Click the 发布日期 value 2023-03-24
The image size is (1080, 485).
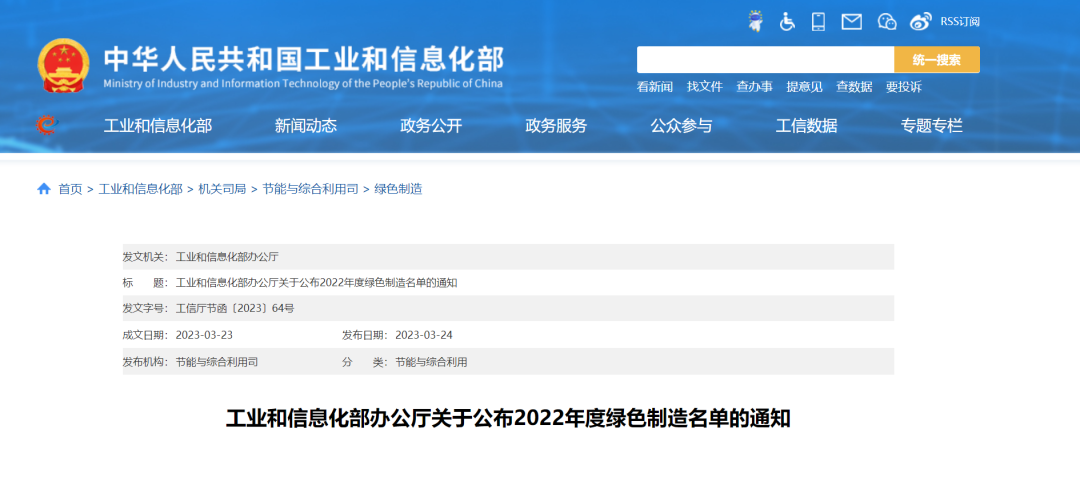click(424, 335)
